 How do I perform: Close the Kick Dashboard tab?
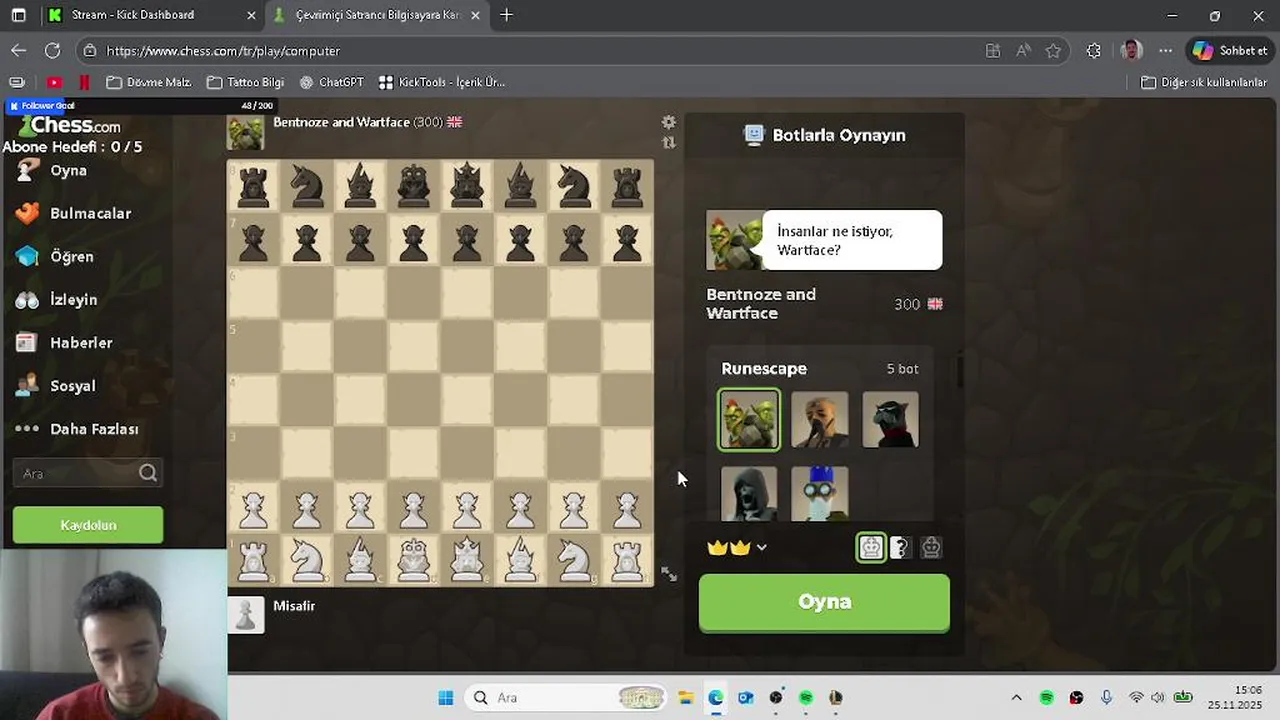[251, 15]
